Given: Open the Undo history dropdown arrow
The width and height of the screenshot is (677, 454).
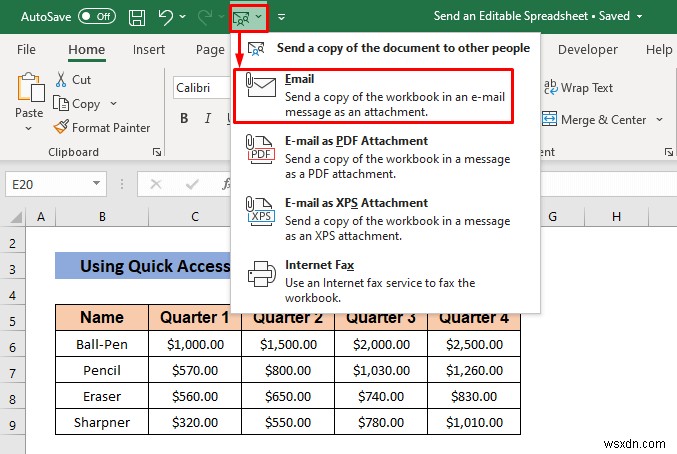Looking at the screenshot, I should 183,17.
